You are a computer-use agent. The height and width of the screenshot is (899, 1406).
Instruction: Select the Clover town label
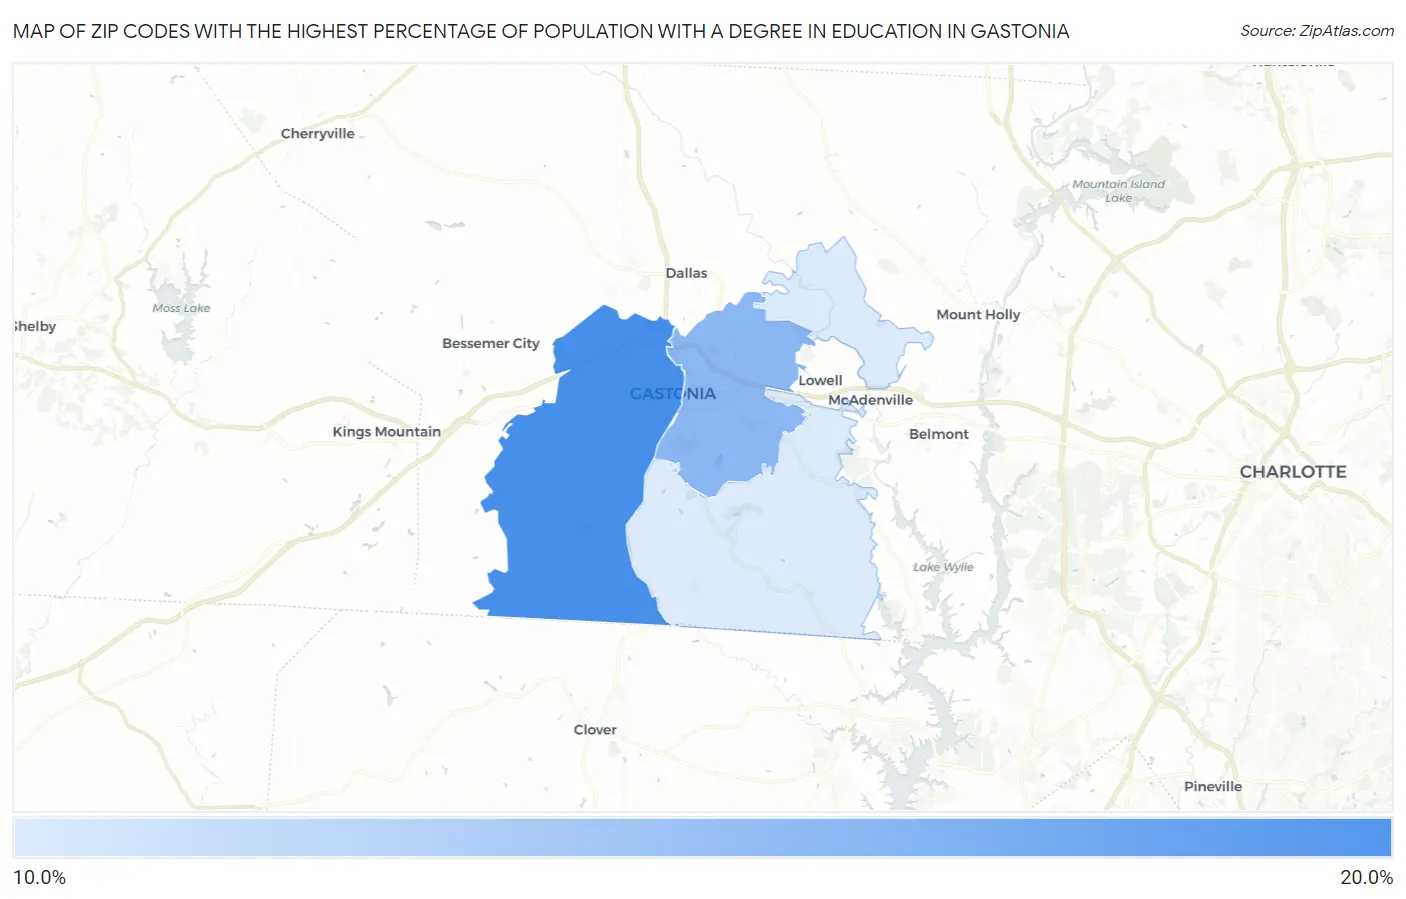(595, 729)
